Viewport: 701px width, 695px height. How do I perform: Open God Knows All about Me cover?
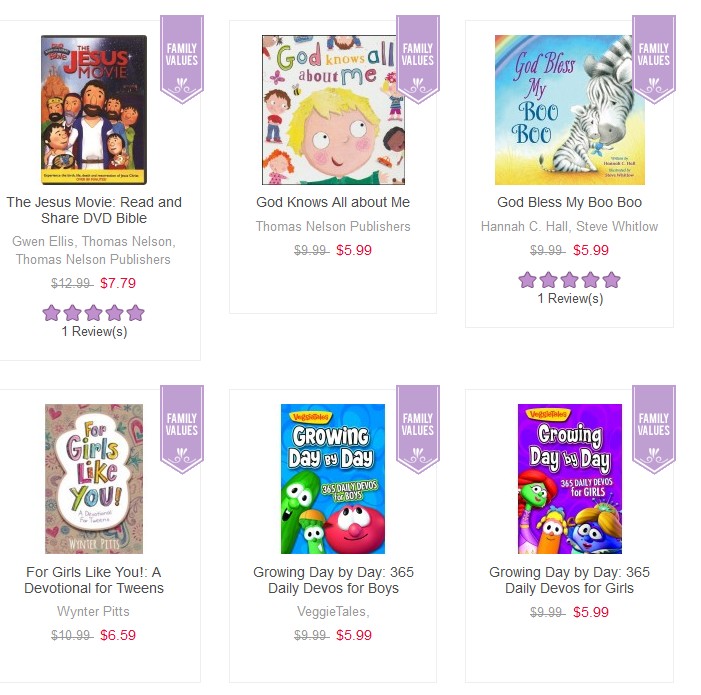pyautogui.click(x=334, y=110)
